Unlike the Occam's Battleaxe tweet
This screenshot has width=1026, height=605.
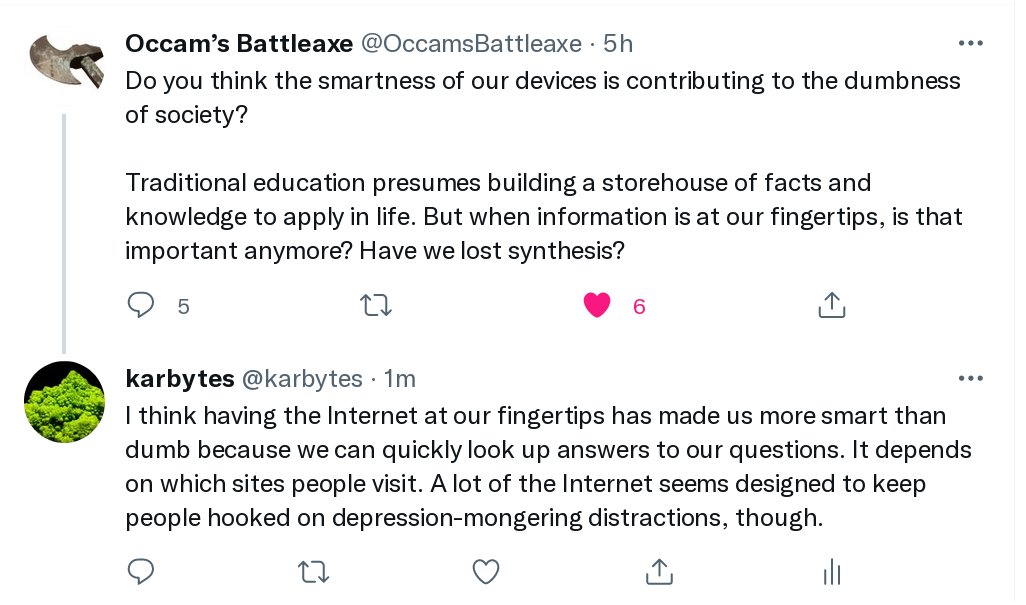[x=597, y=305]
